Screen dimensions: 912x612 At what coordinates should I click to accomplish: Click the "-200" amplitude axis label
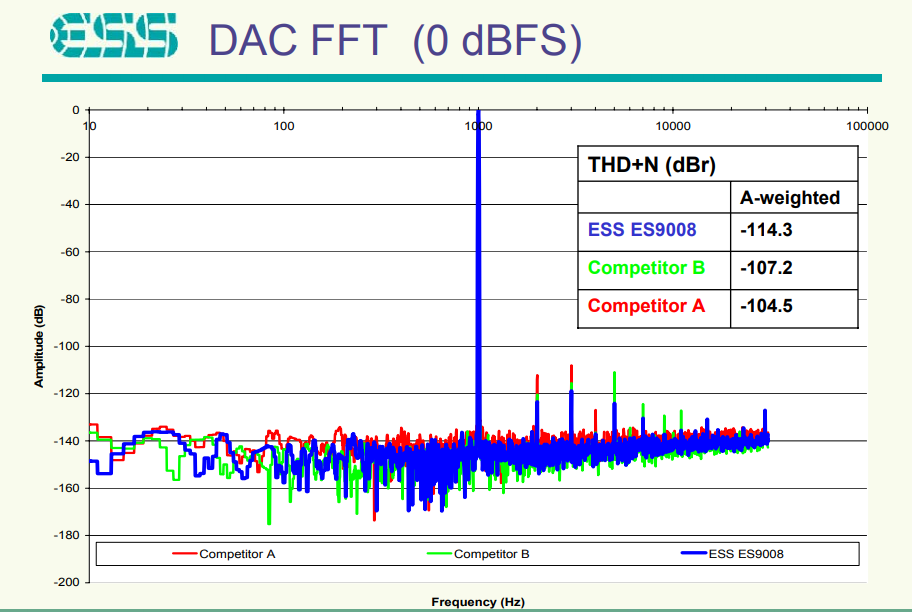tap(67, 582)
